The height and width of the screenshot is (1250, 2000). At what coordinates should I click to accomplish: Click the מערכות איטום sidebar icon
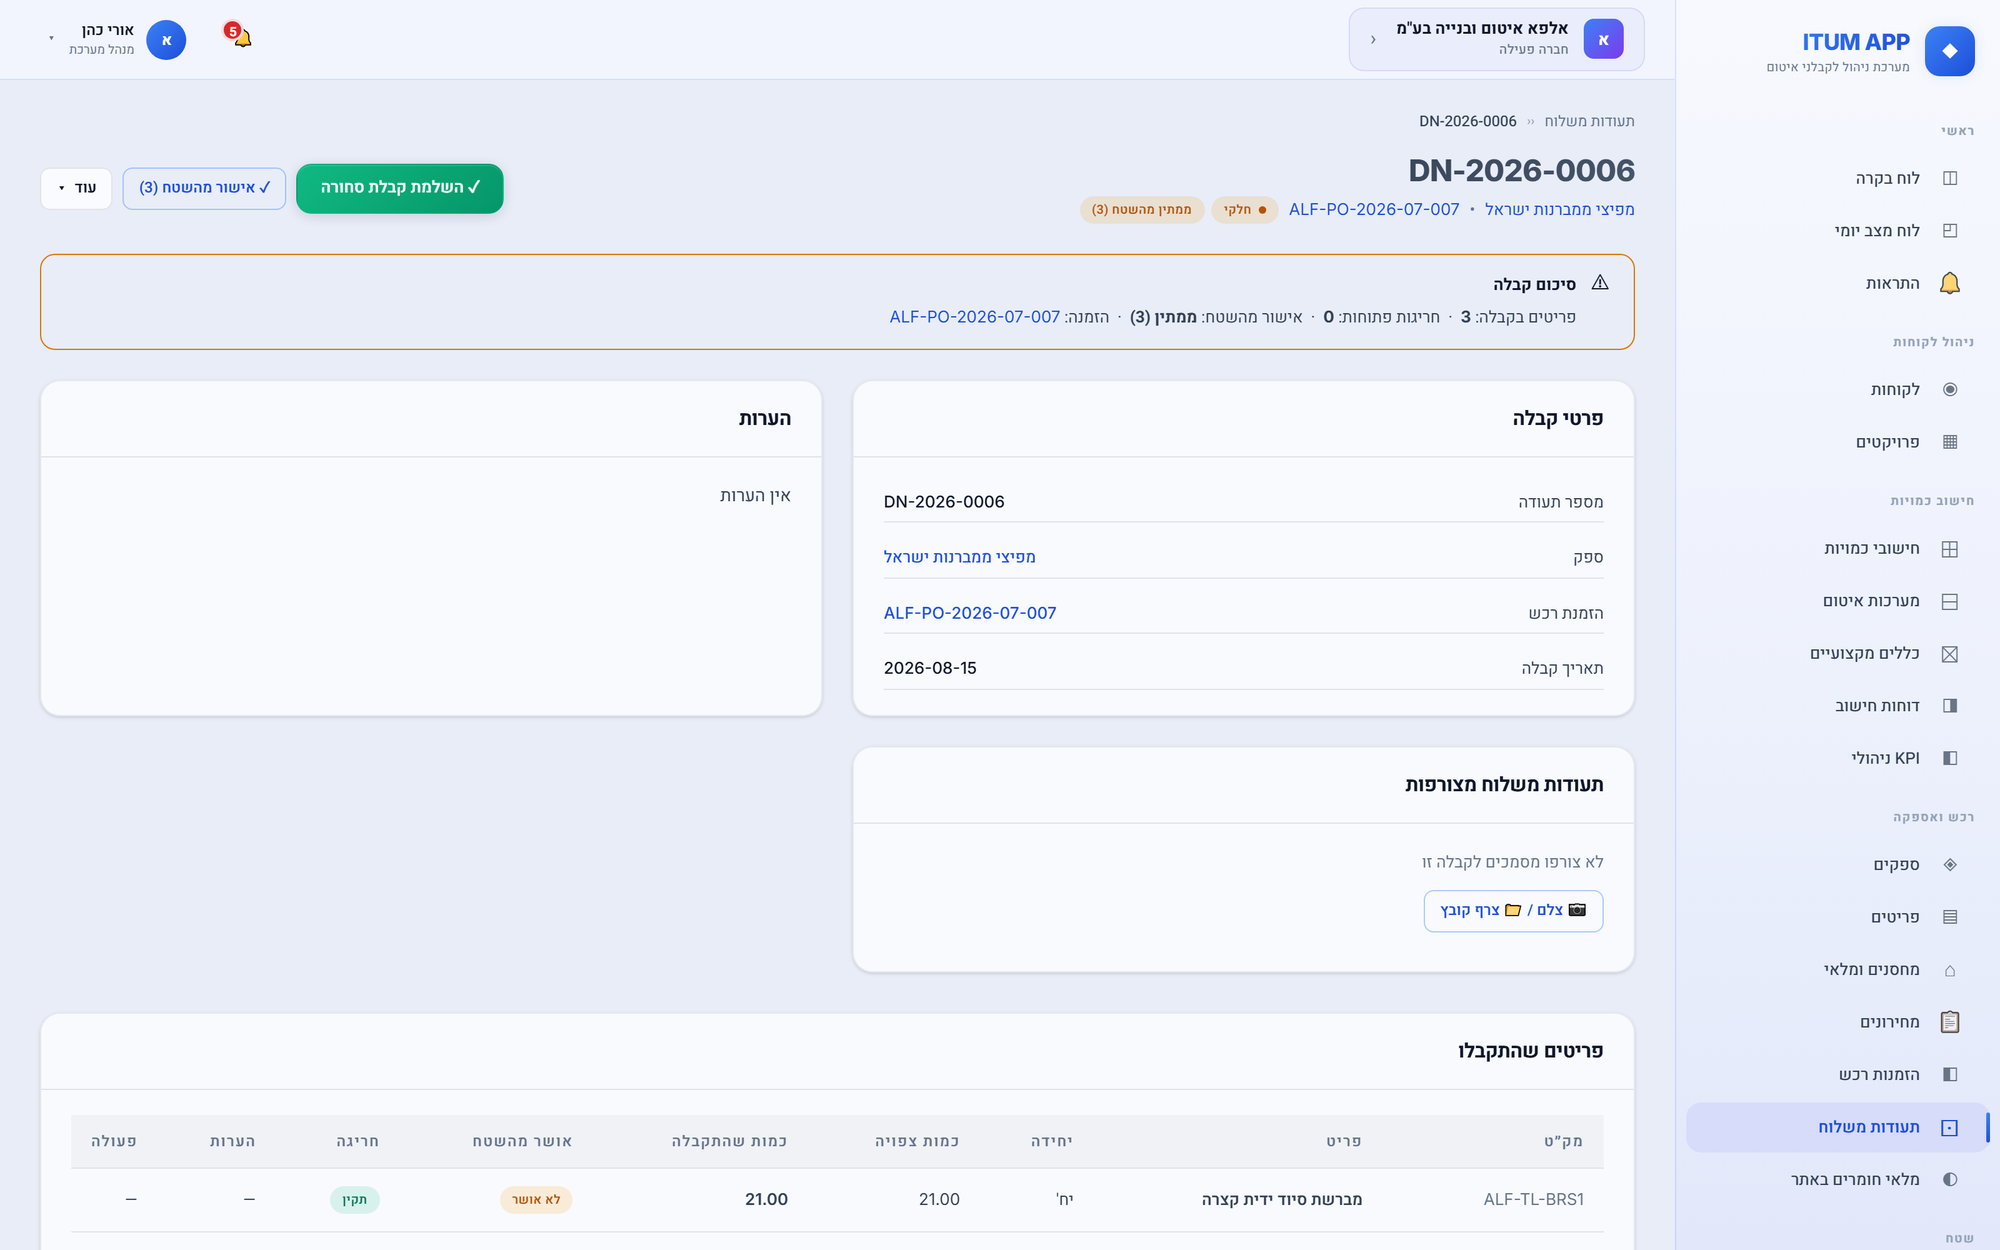point(1949,601)
